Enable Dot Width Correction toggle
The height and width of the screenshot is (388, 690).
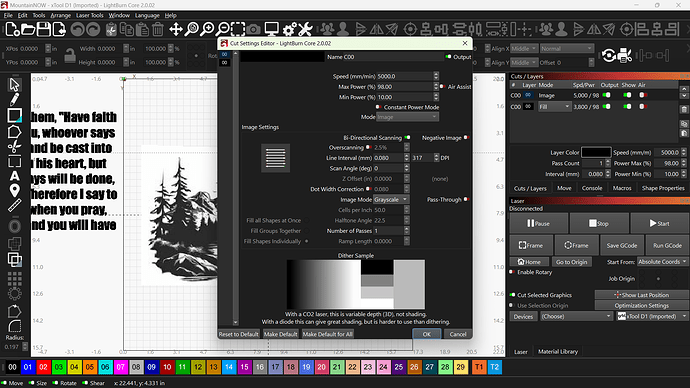(x=369, y=189)
